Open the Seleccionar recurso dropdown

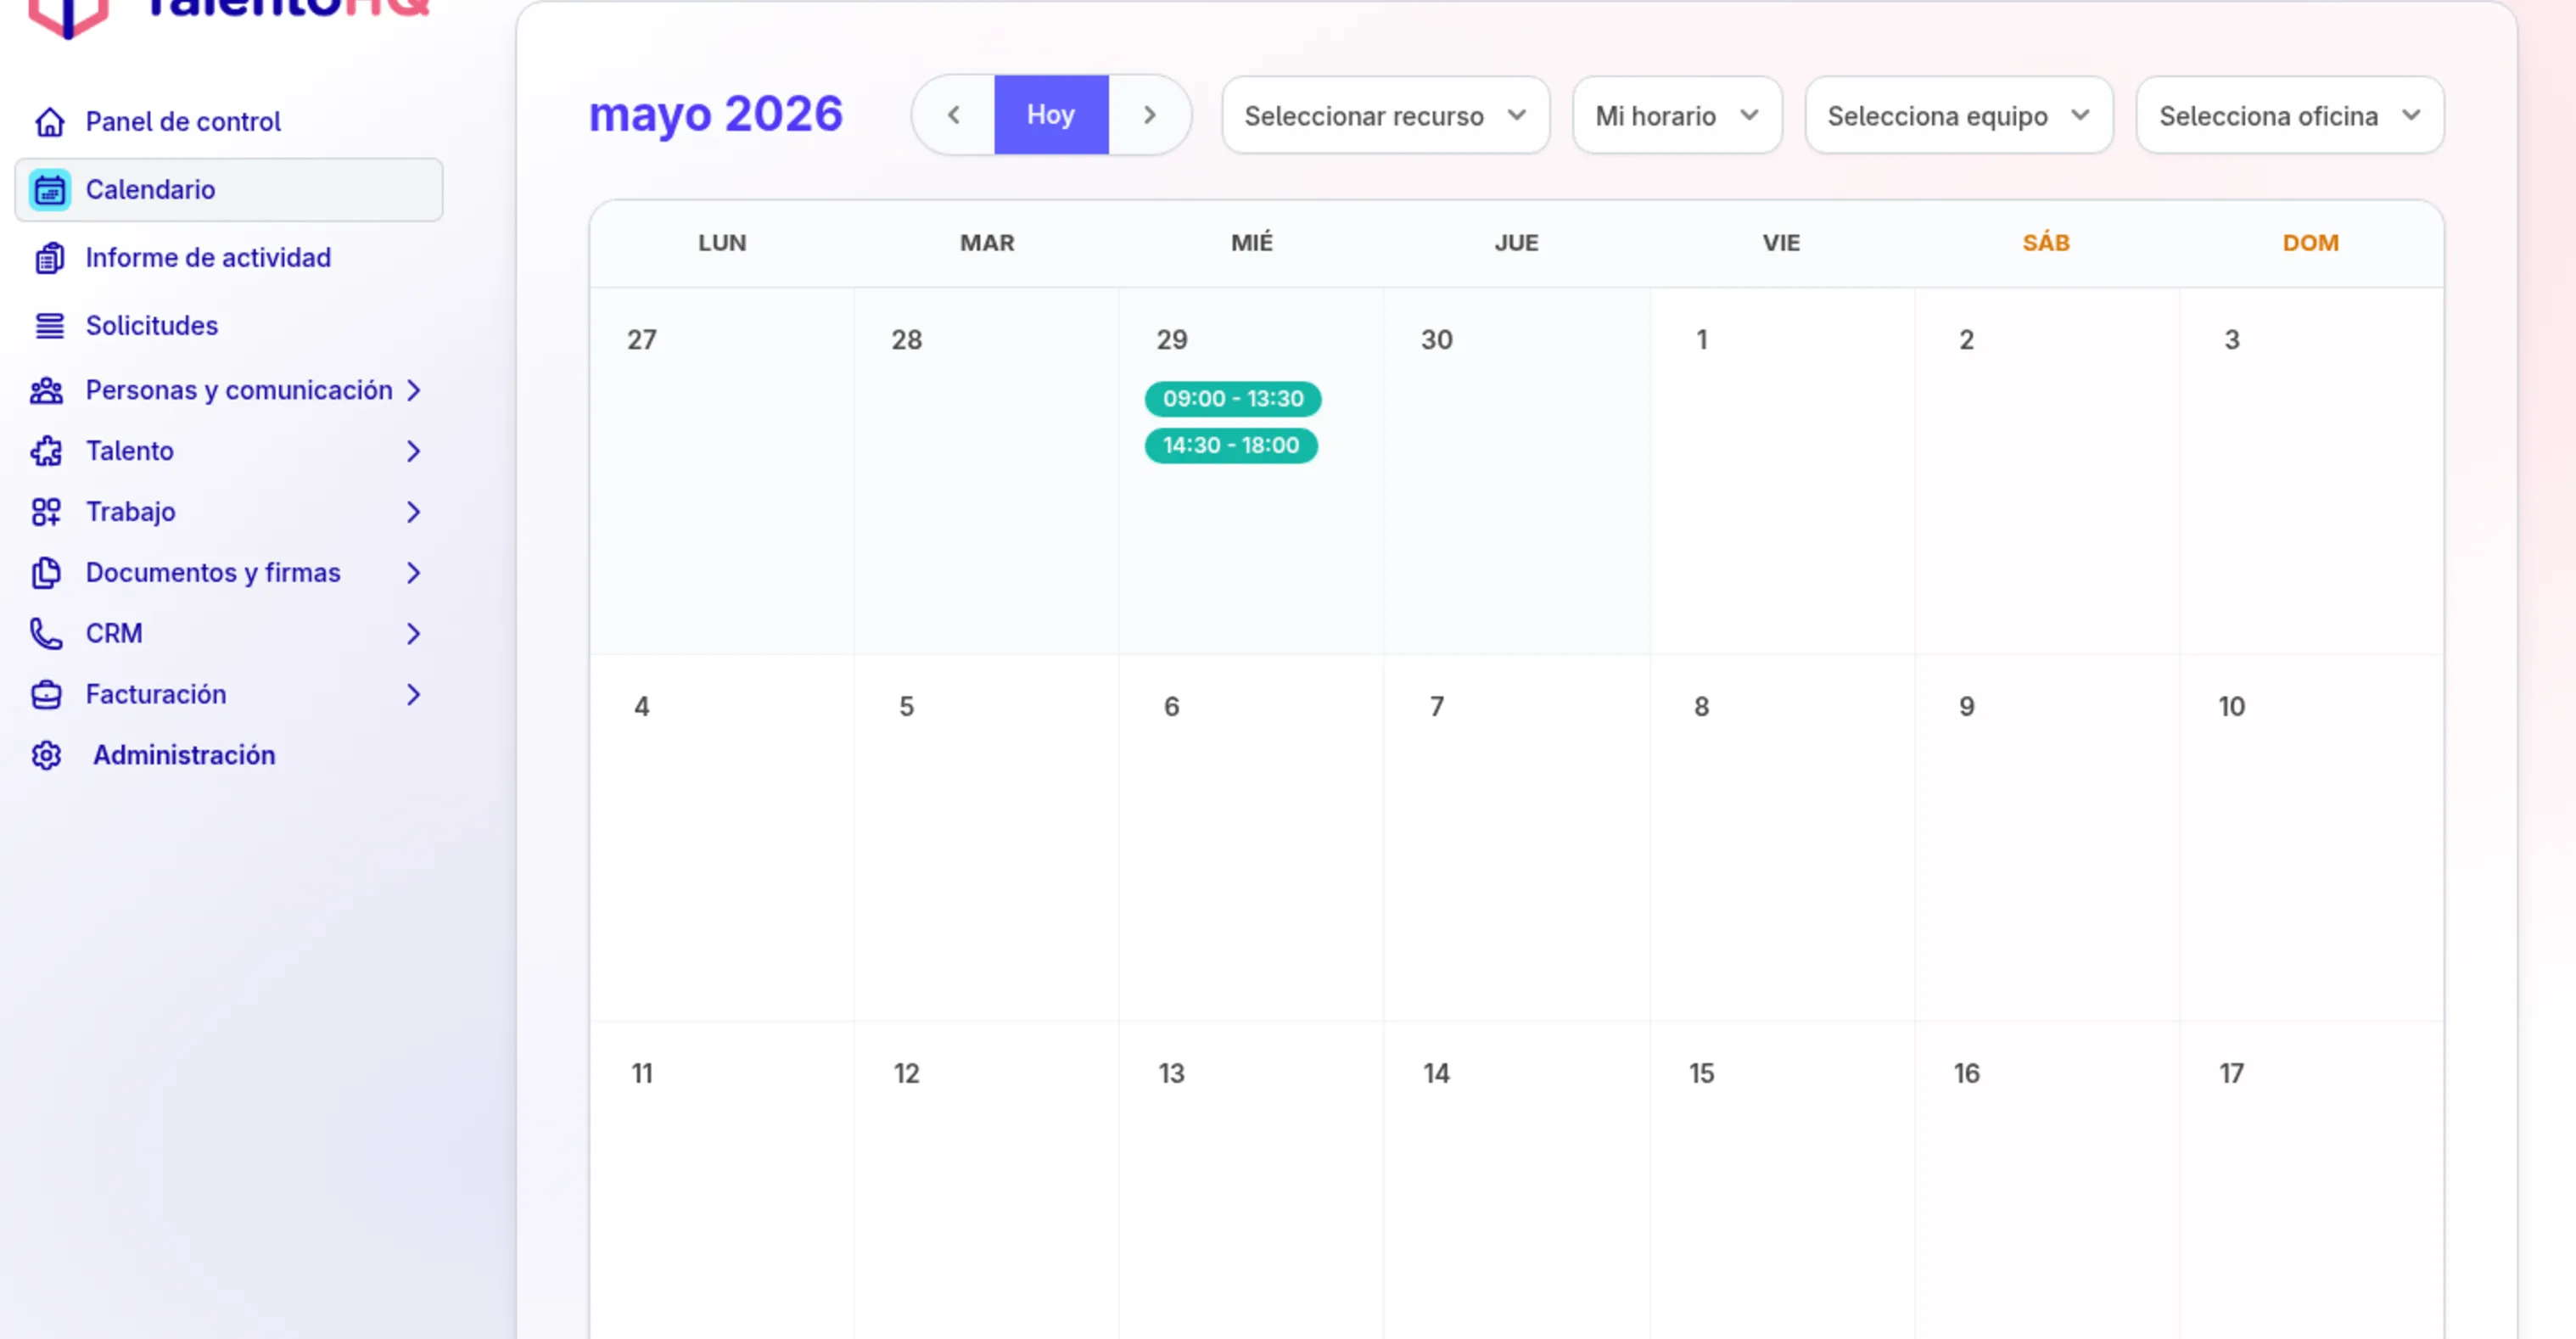[x=1385, y=116]
